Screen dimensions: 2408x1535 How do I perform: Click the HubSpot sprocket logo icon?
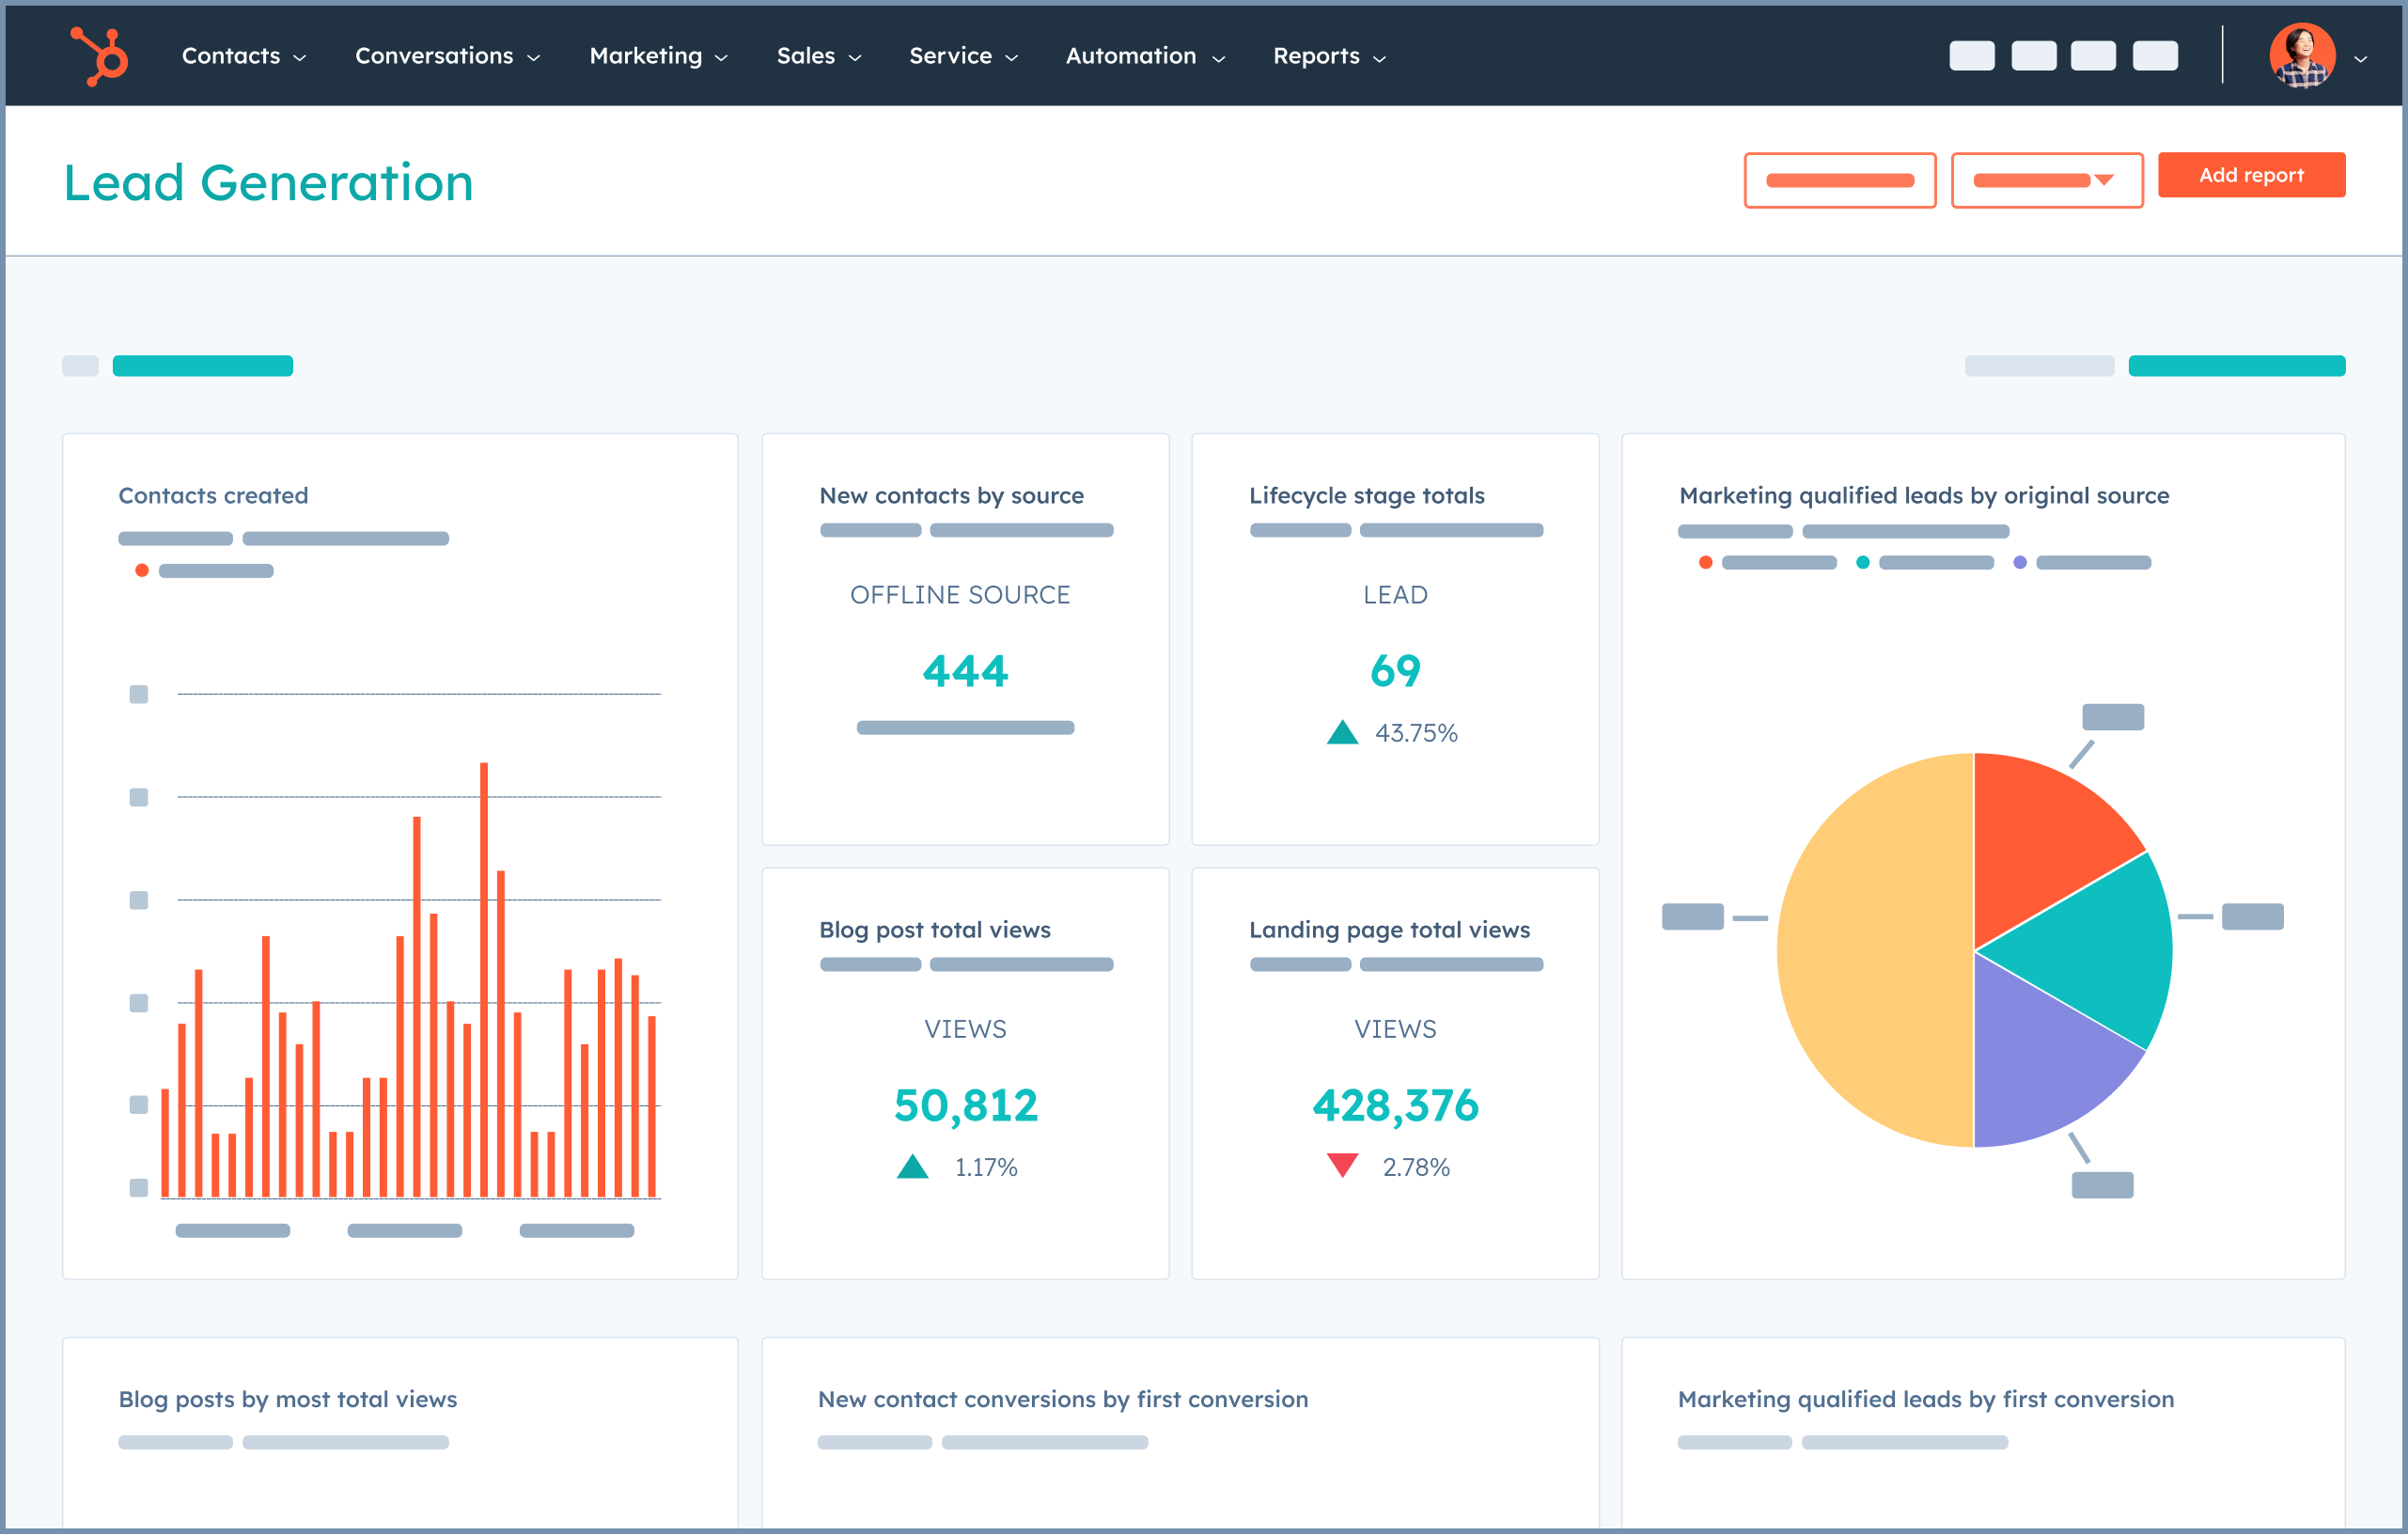coord(93,53)
